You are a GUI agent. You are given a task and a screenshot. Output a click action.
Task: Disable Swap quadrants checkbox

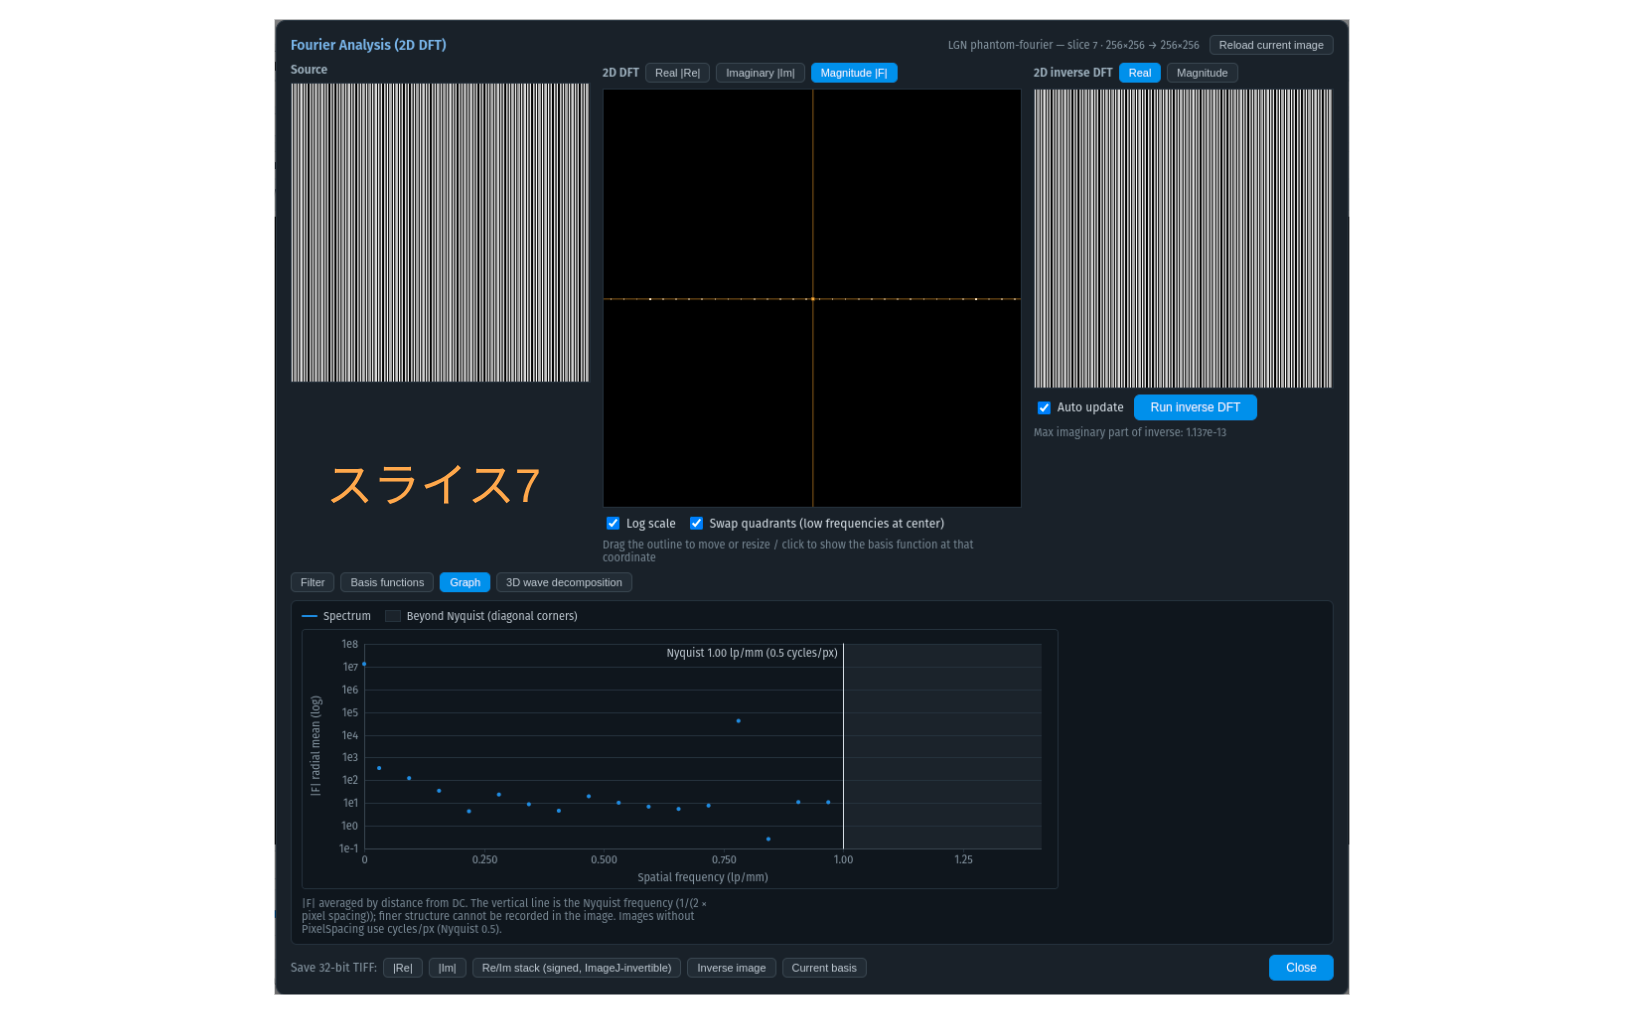tap(696, 523)
